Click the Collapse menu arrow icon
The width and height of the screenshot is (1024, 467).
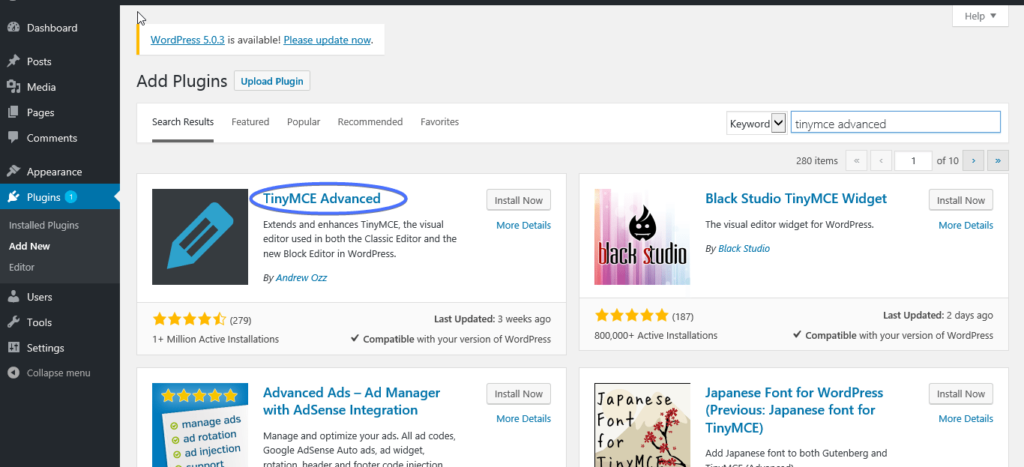tap(13, 373)
